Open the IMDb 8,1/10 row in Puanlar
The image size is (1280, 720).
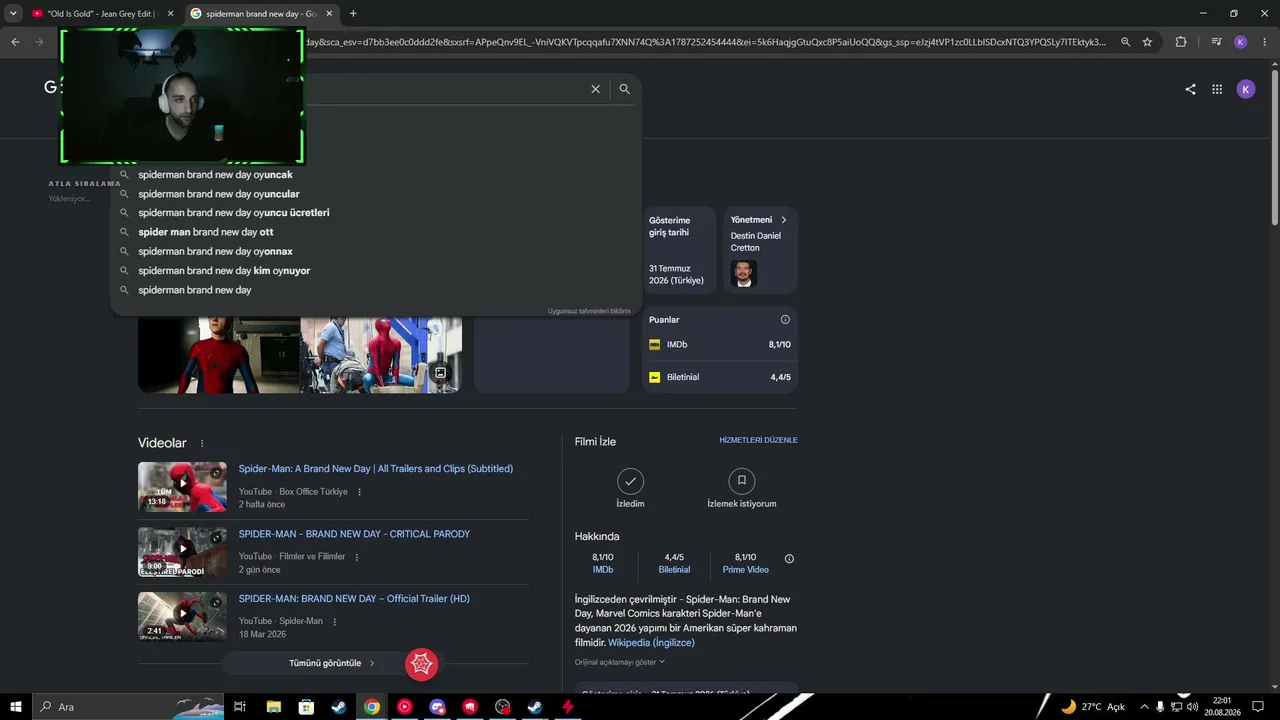[x=720, y=345]
